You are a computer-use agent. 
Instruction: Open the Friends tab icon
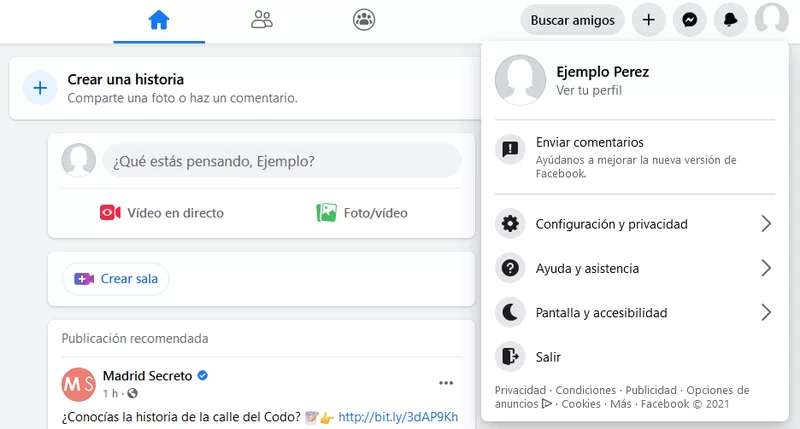pos(262,20)
